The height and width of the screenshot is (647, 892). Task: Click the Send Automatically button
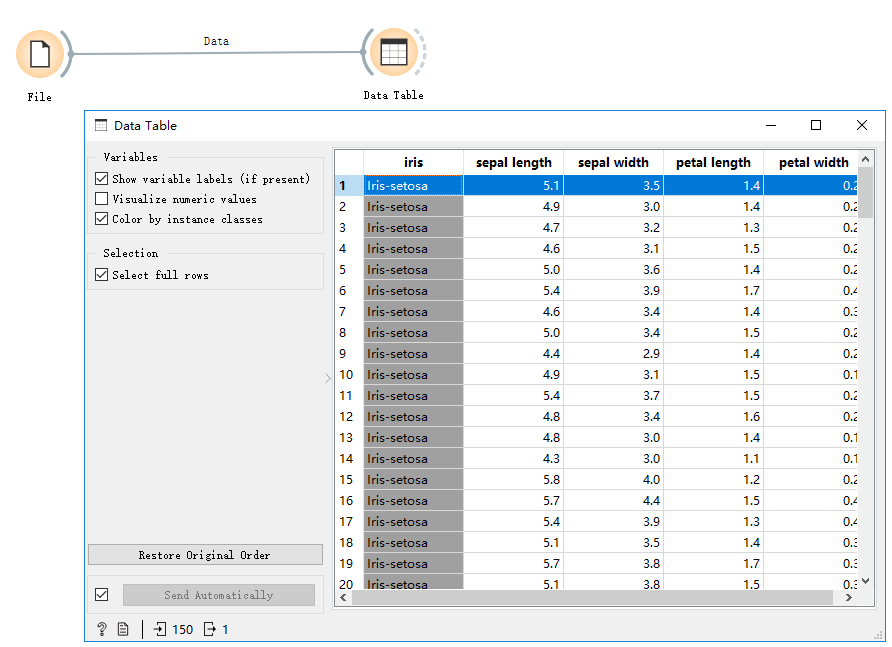[219, 595]
